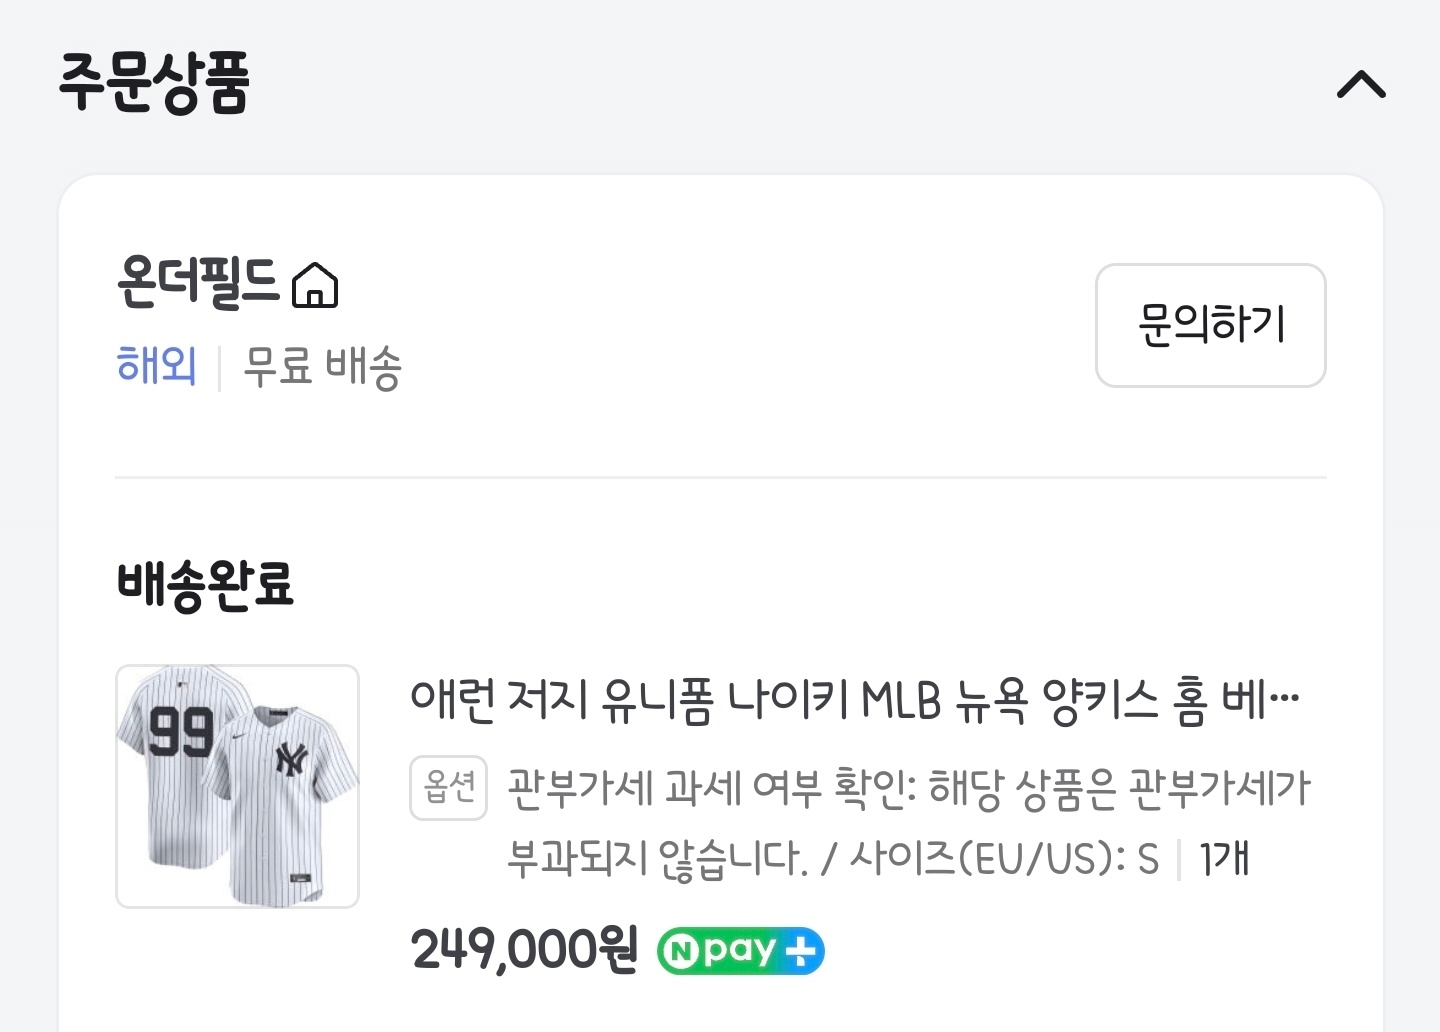Collapse the 주문상품 section with the chevron

(1361, 85)
